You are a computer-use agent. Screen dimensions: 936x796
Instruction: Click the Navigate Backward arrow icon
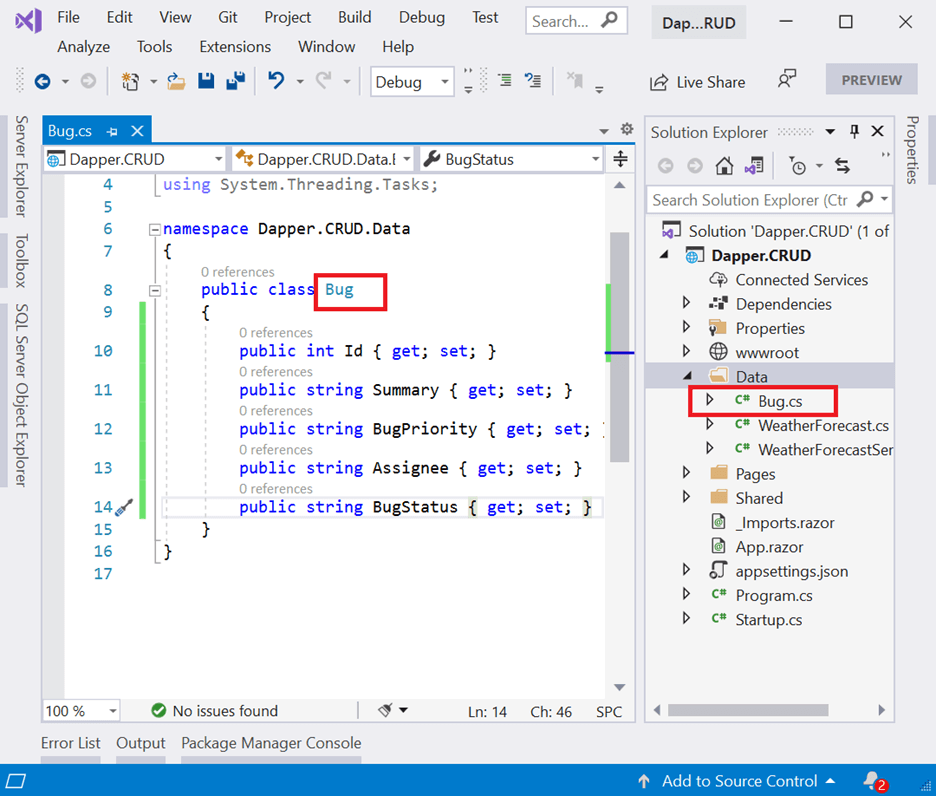click(42, 82)
